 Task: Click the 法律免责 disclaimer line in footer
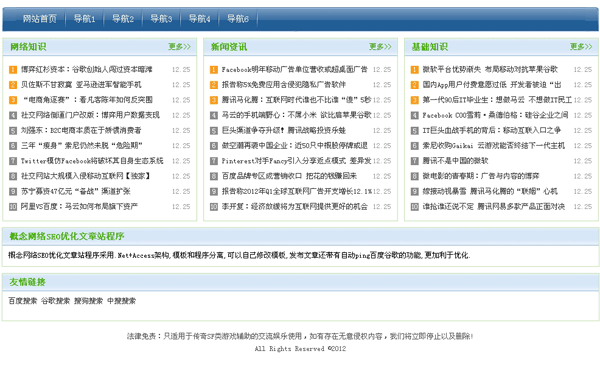300,336
